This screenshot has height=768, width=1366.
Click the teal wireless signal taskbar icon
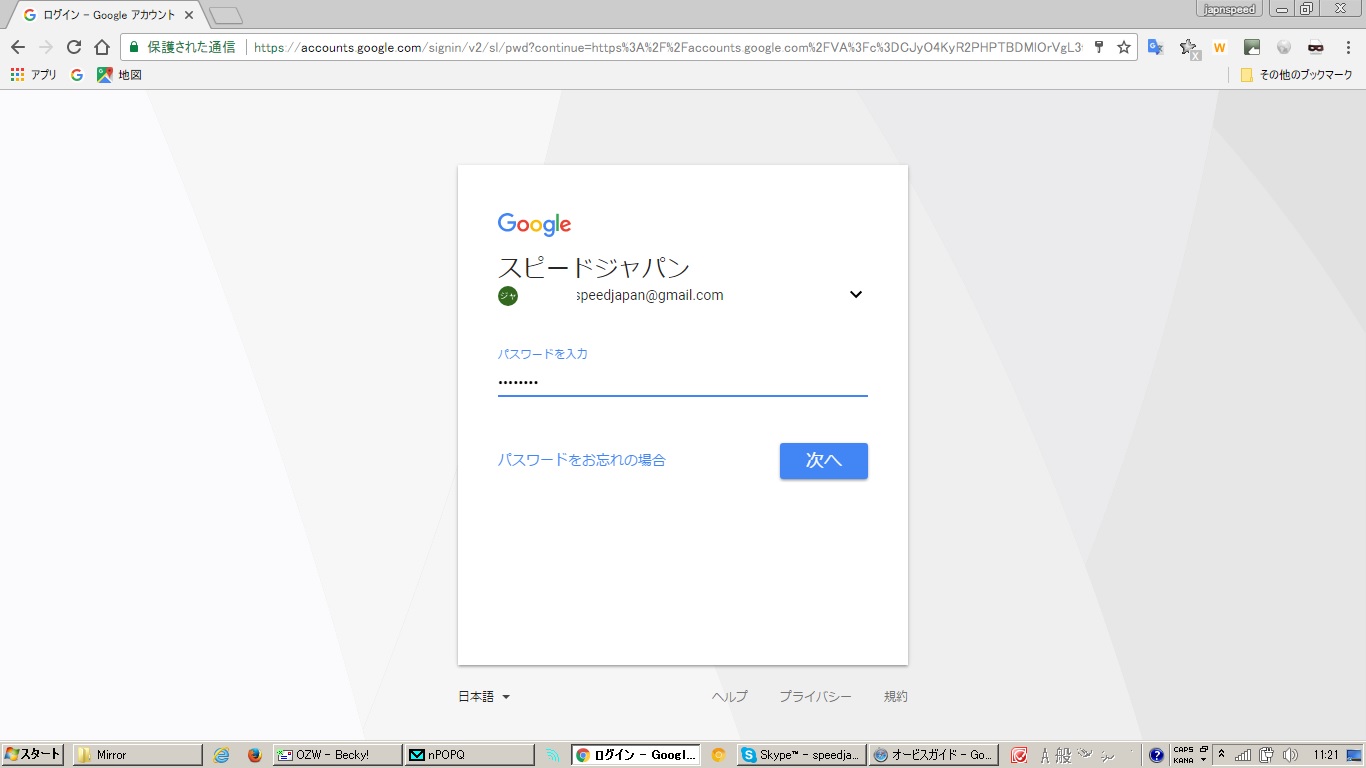pos(552,755)
